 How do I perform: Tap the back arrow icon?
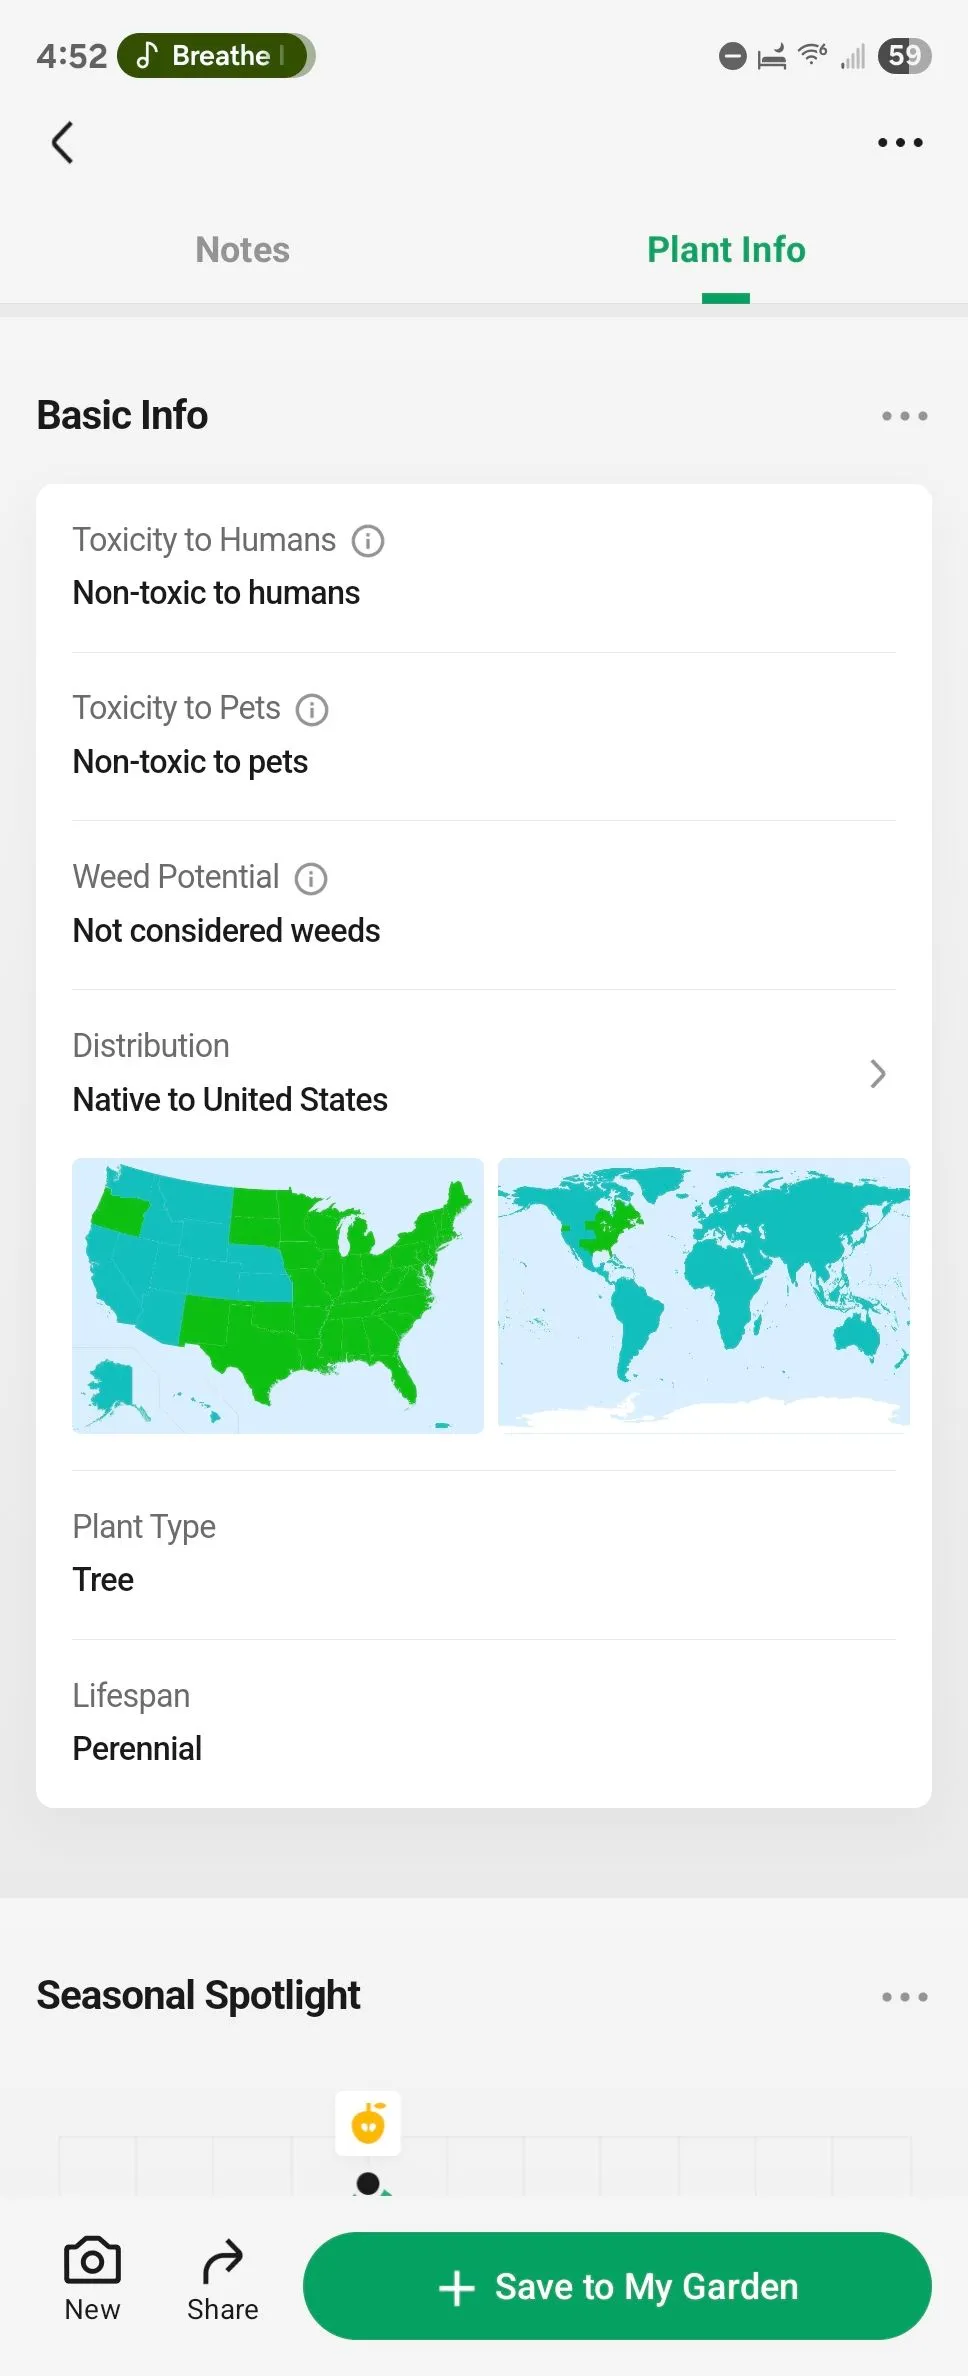pos(62,143)
